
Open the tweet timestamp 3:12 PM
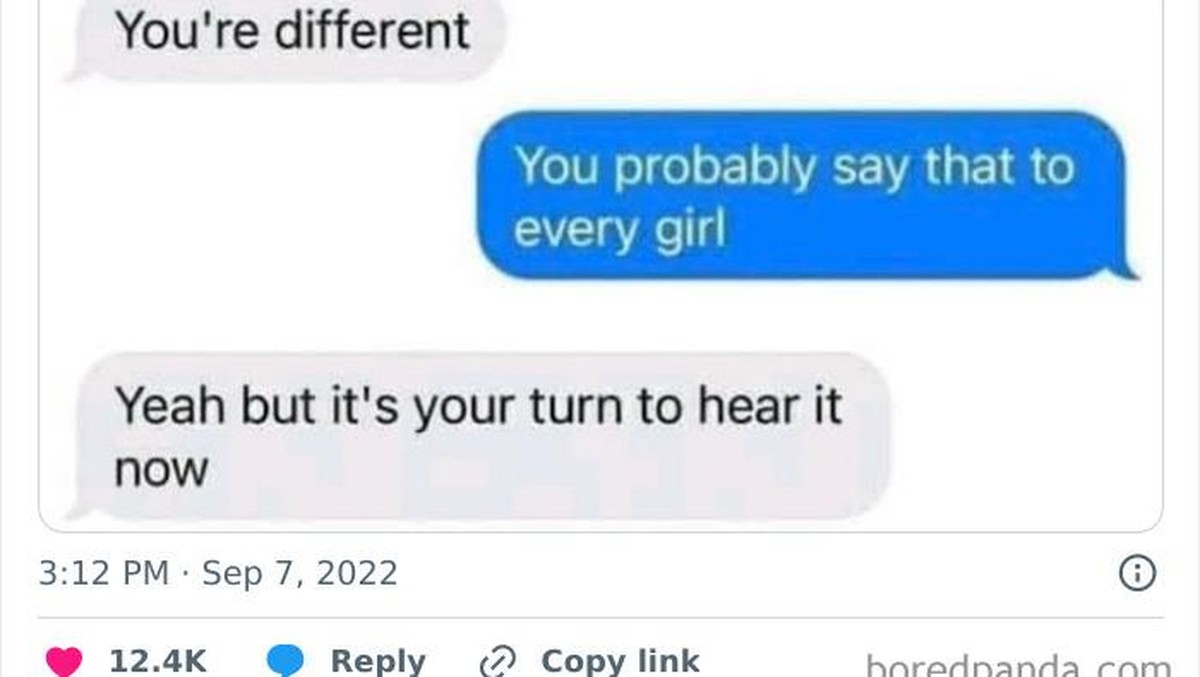(103, 573)
